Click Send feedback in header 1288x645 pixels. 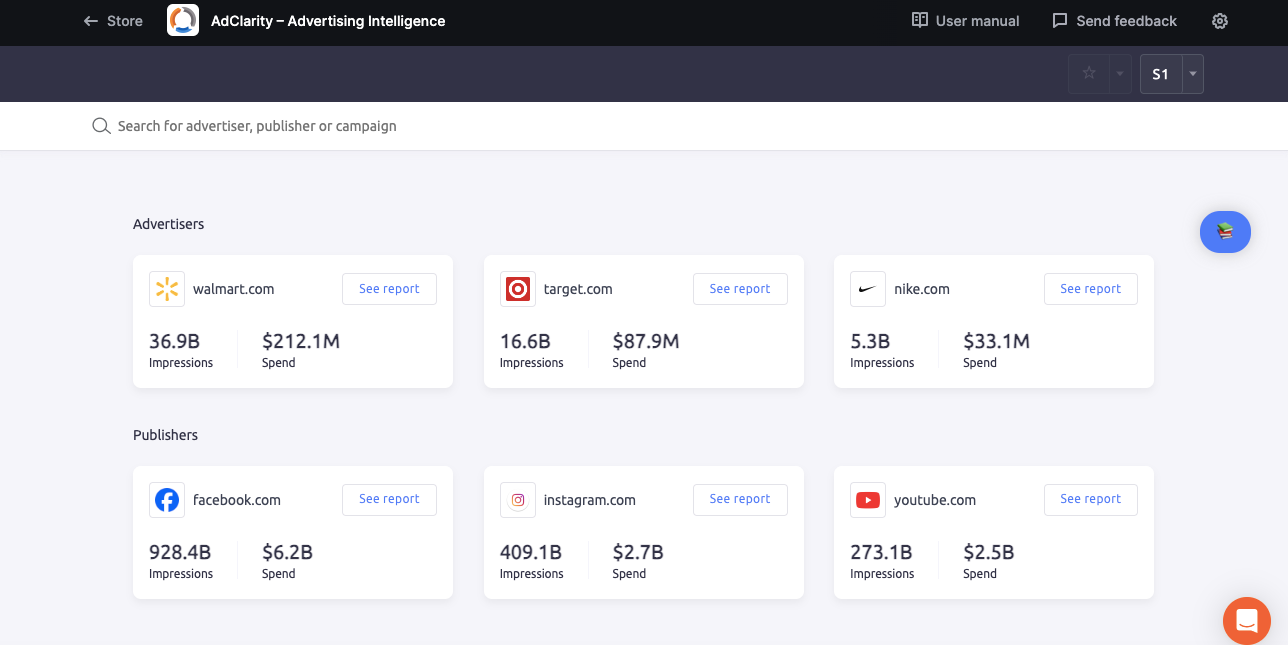pyautogui.click(x=1114, y=21)
